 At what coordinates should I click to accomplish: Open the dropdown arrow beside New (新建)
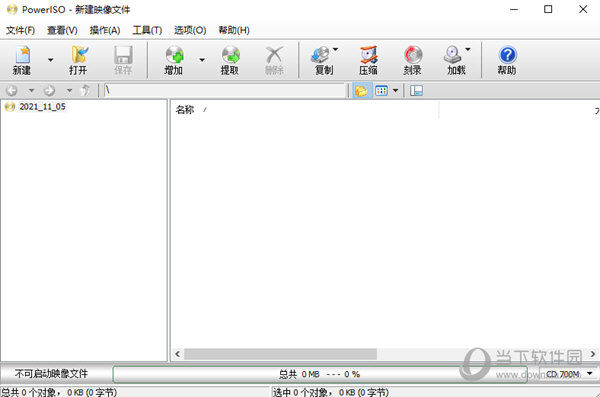point(51,60)
